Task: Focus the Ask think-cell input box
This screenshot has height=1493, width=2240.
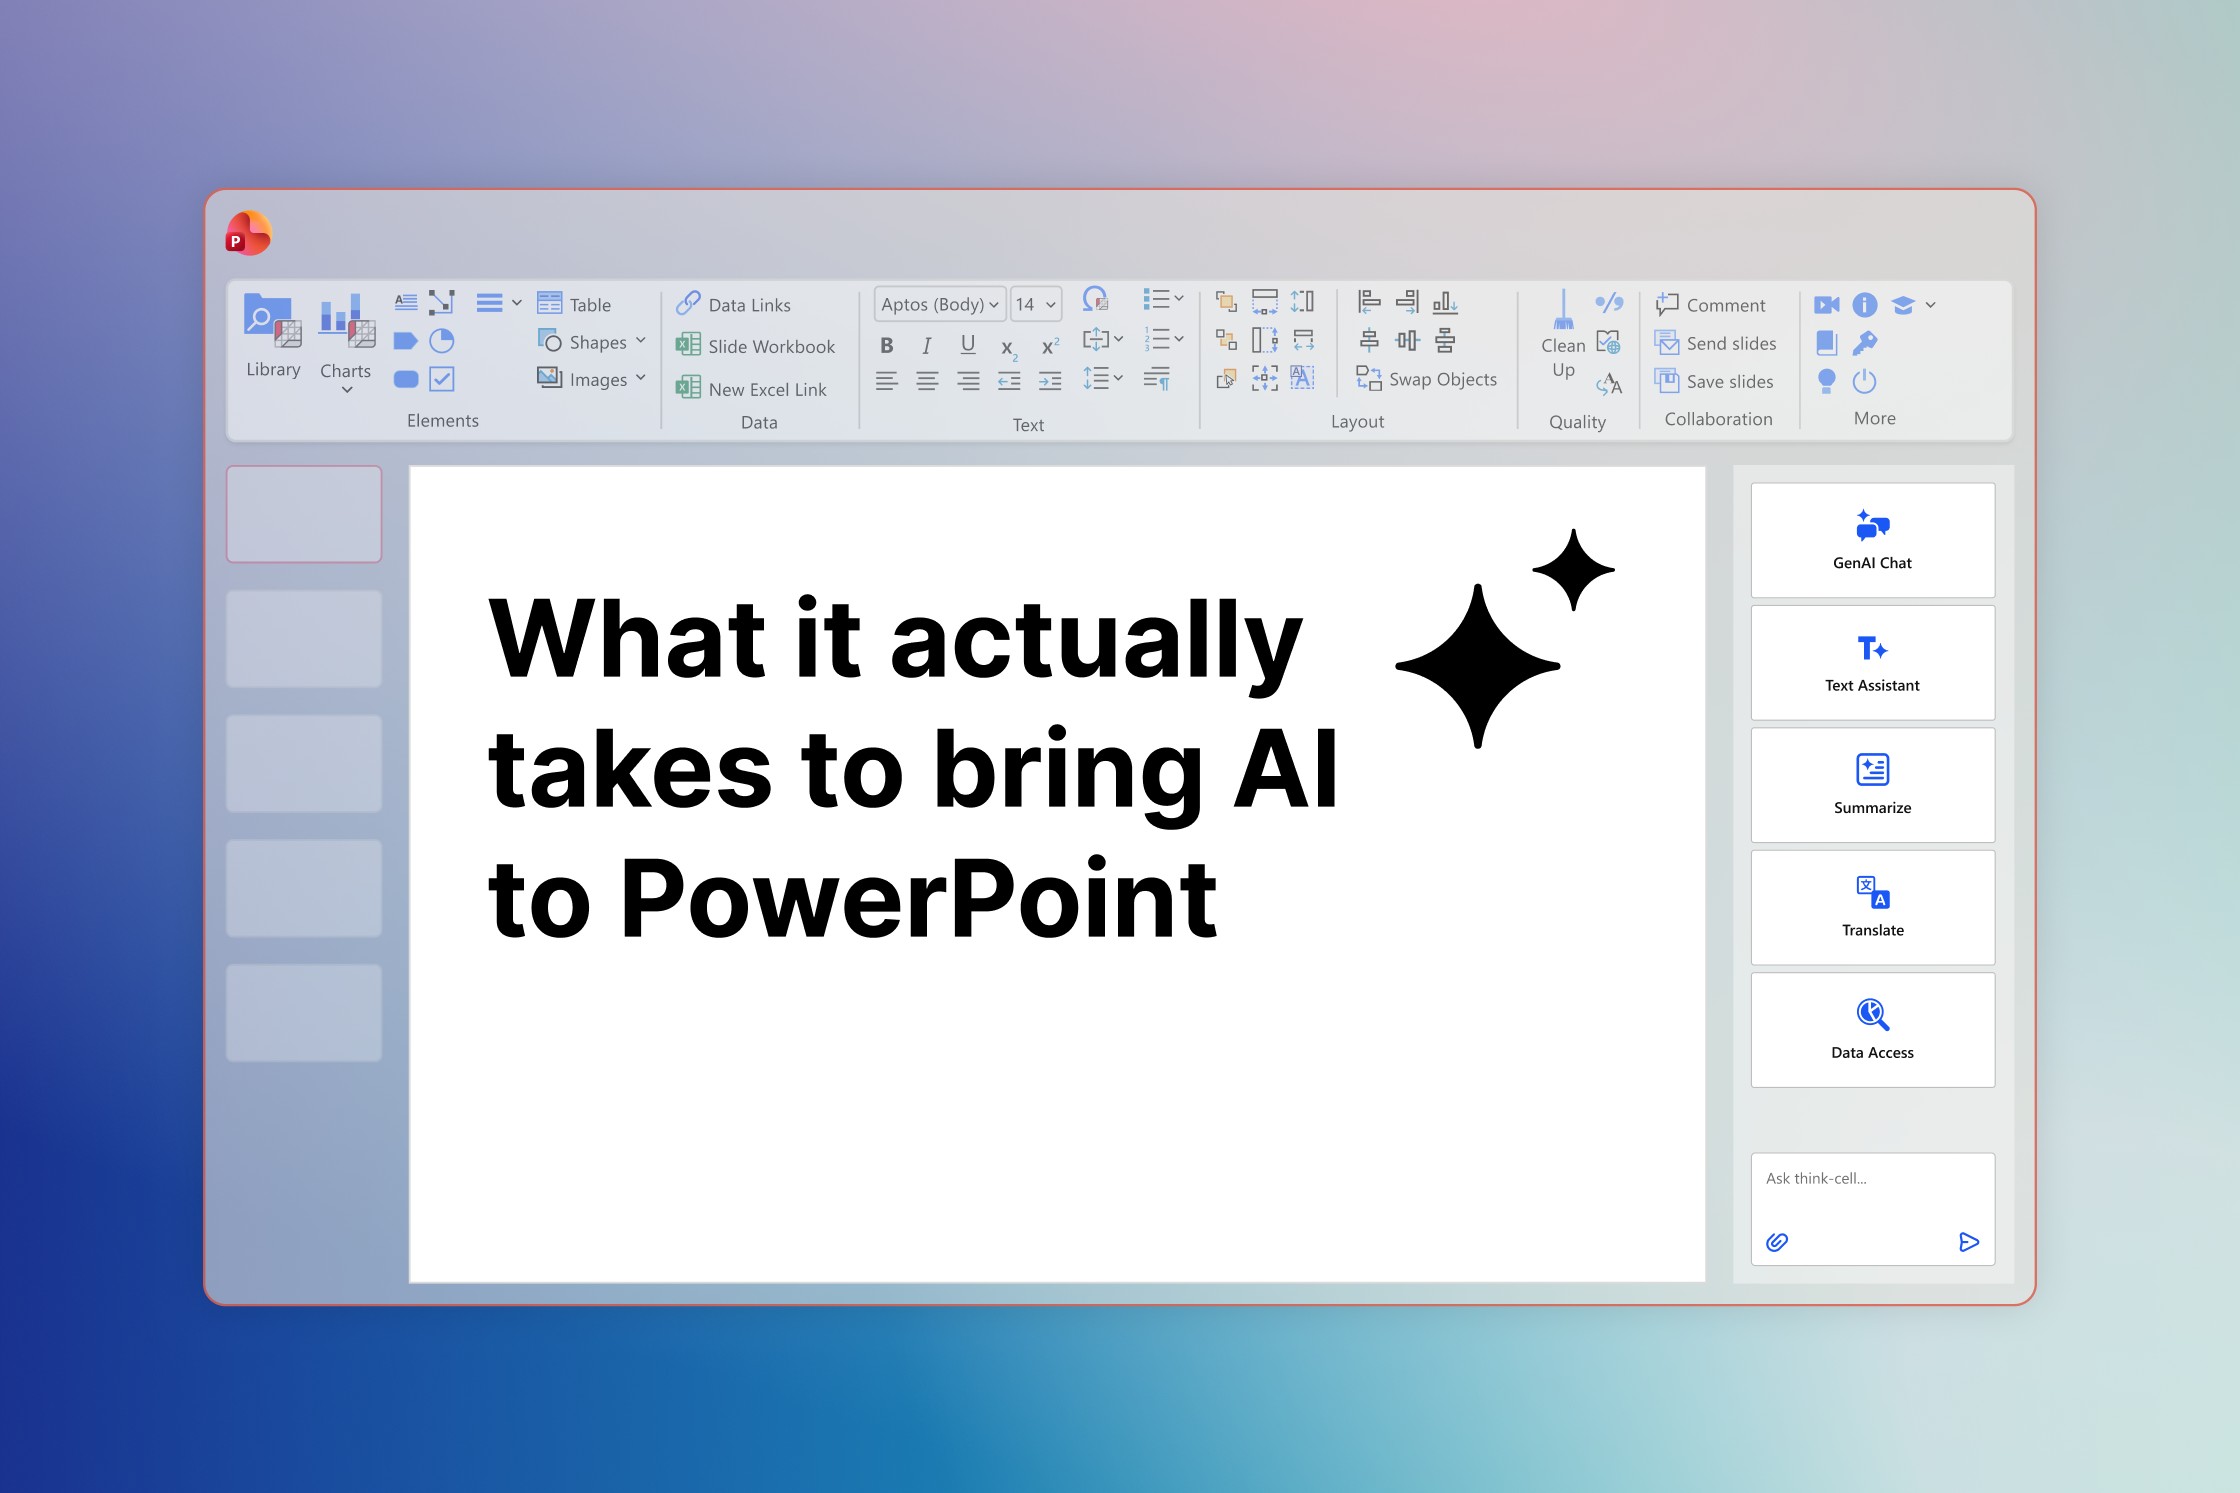Action: (x=1873, y=1210)
